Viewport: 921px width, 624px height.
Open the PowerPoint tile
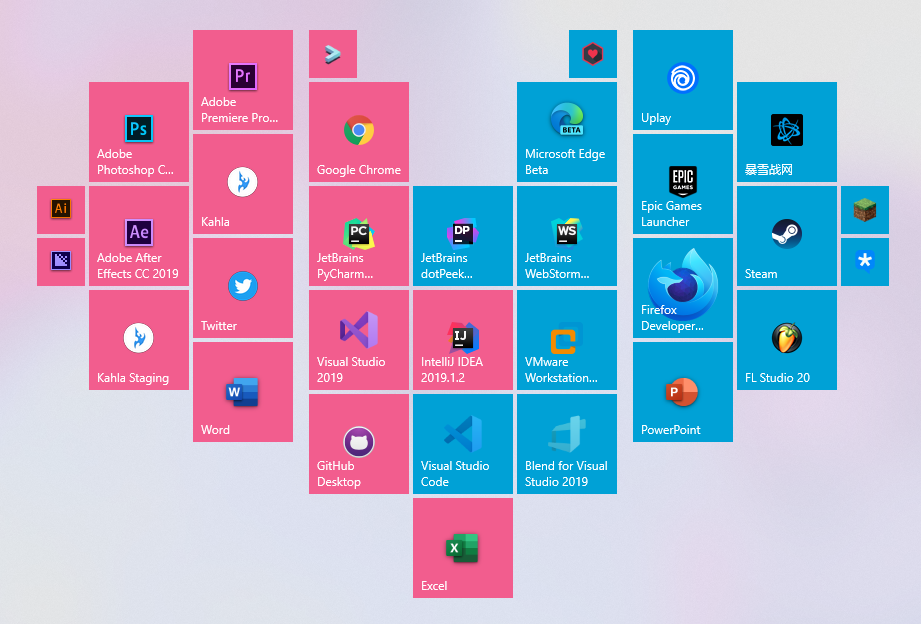pyautogui.click(x=683, y=392)
